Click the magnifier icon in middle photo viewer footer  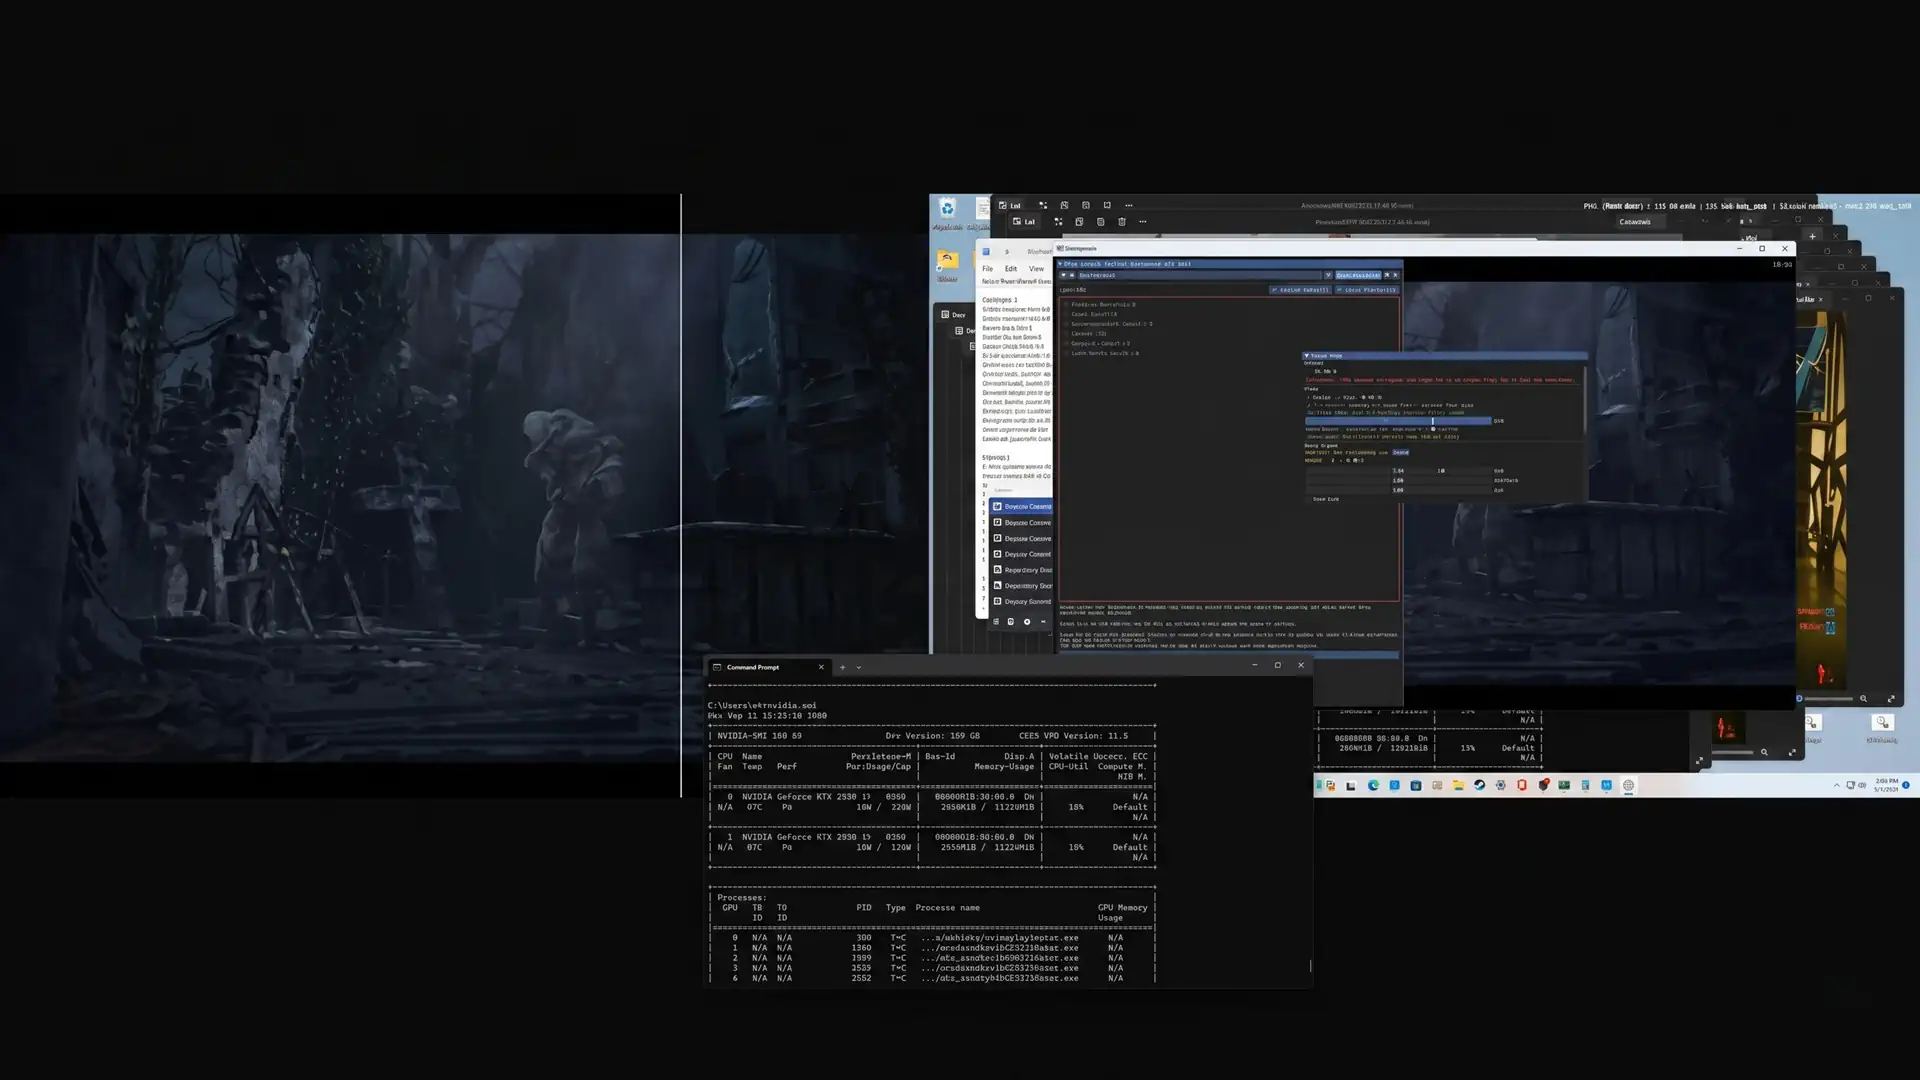(1764, 752)
